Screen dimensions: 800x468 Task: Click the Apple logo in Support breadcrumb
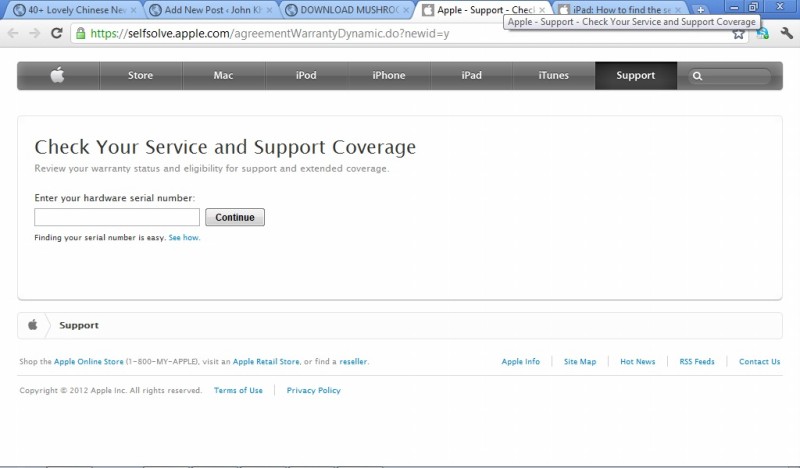point(33,325)
